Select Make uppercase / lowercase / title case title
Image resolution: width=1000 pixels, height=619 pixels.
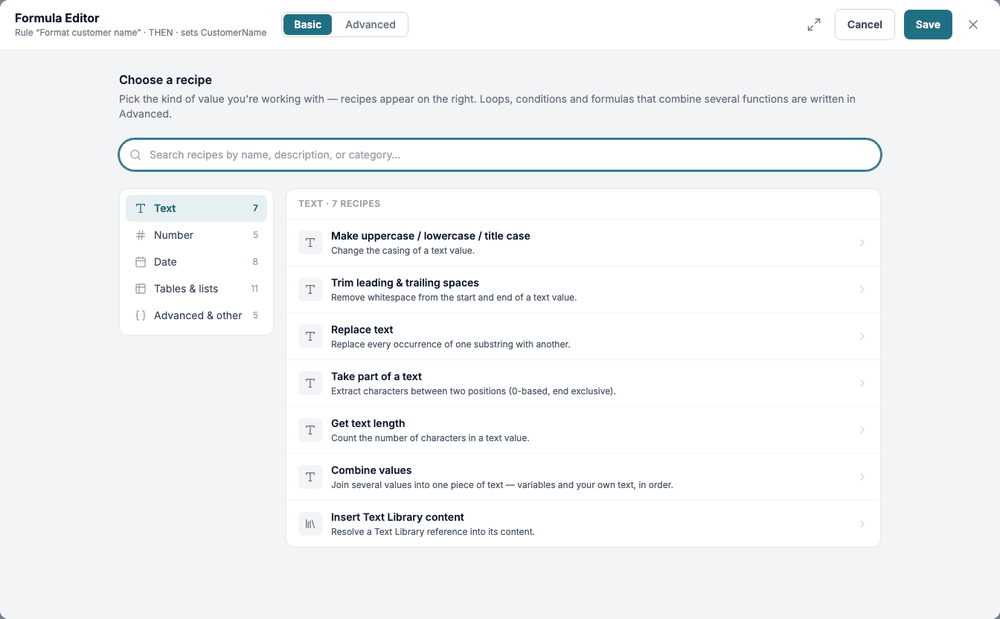(x=430, y=236)
